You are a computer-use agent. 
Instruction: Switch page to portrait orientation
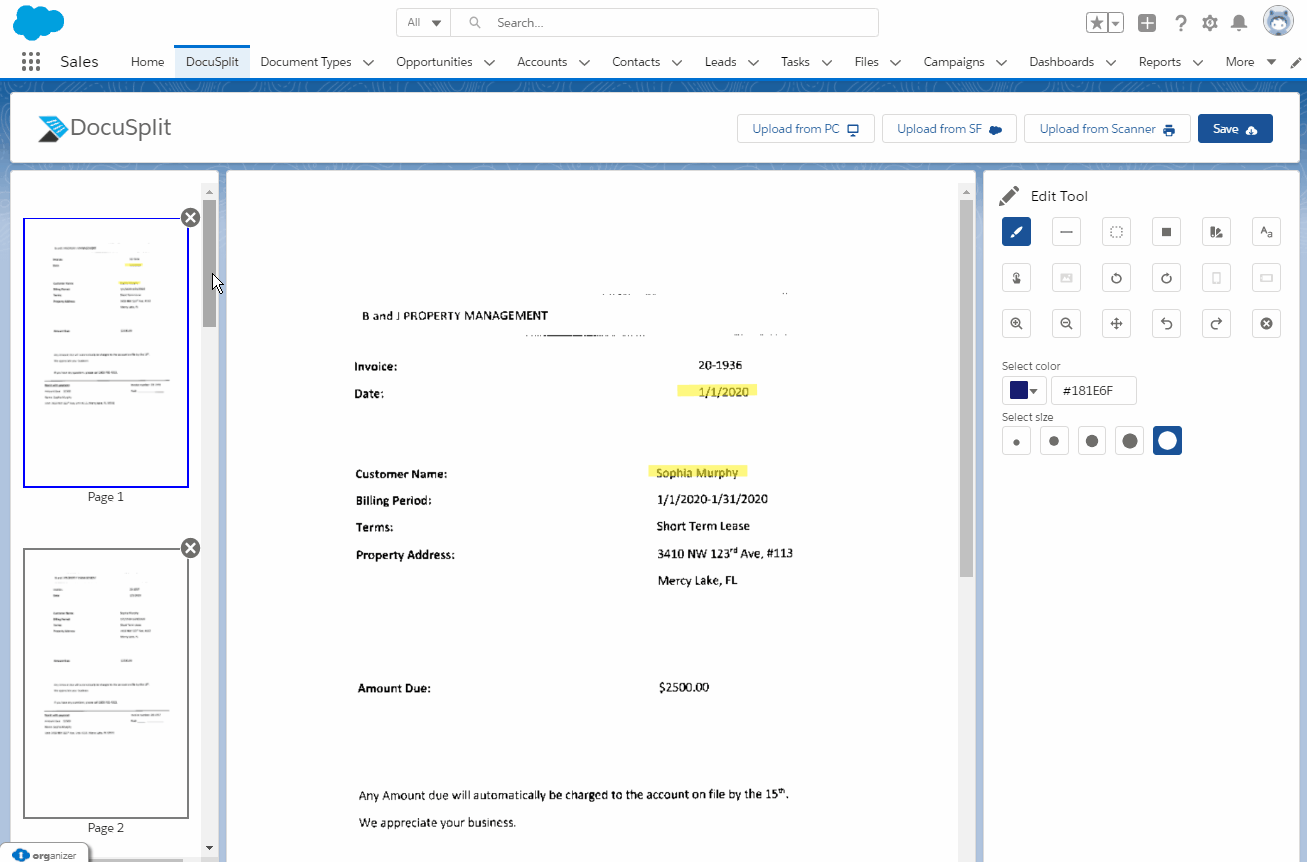click(1216, 277)
